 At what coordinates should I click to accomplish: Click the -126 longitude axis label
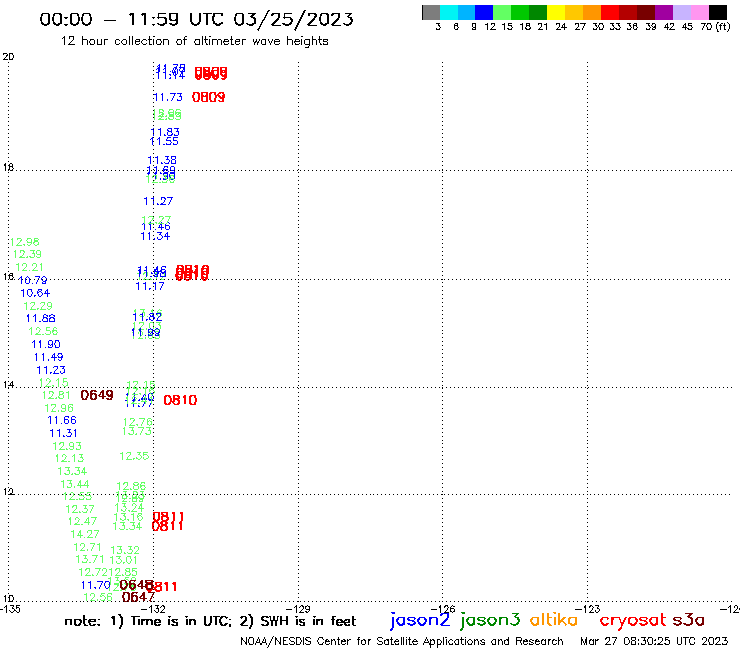[x=443, y=609]
